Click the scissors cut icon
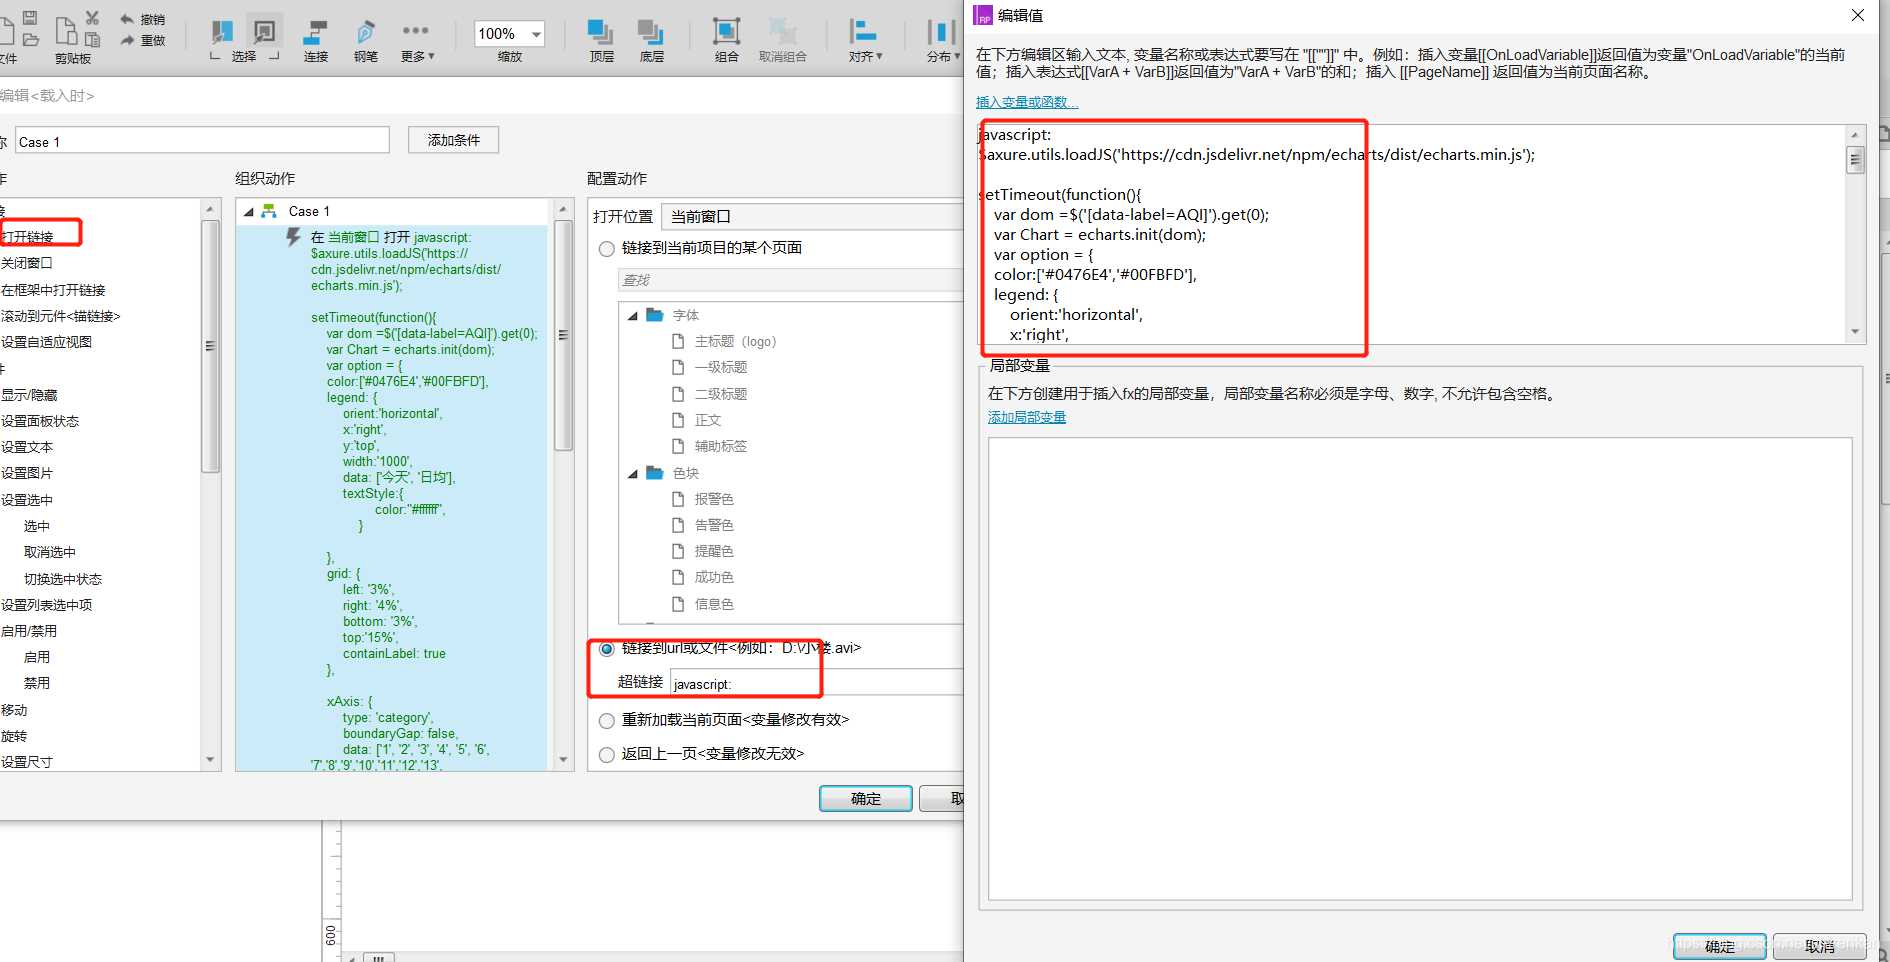Screen dimensions: 1890x962 [92, 18]
